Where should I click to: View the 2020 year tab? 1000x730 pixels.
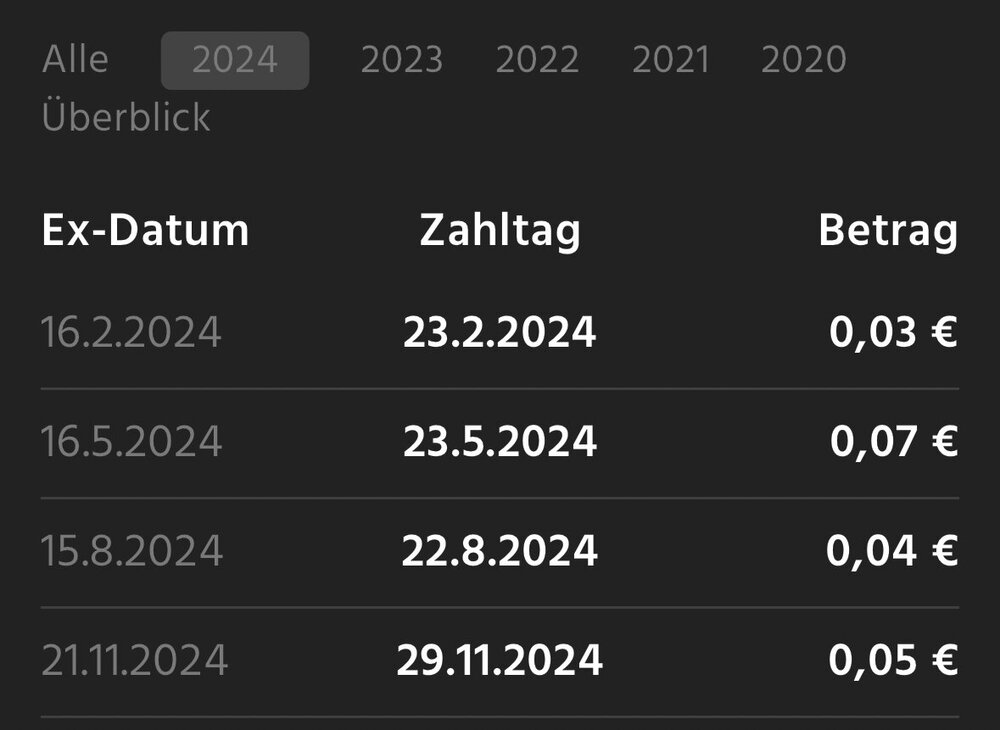click(x=803, y=60)
